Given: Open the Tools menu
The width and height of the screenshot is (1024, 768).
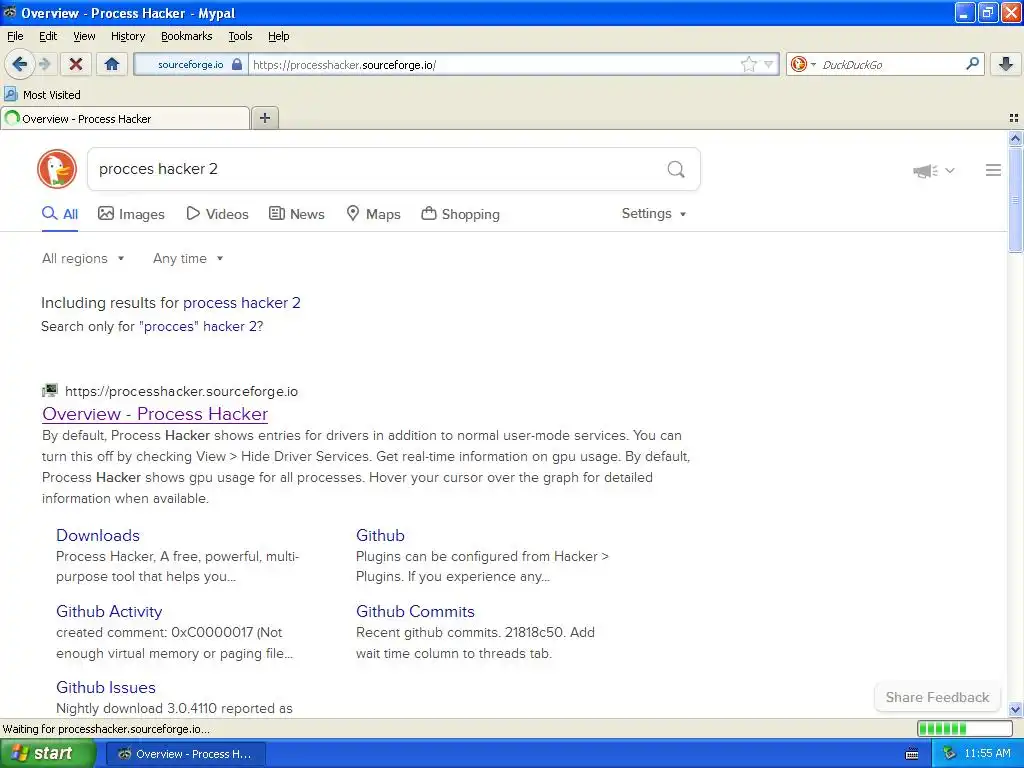Looking at the screenshot, I should (x=240, y=36).
